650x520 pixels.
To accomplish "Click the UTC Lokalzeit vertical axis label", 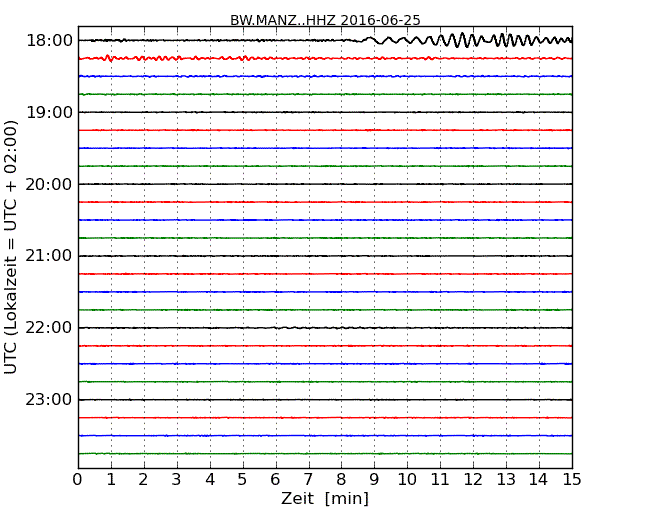I will 11,247.
